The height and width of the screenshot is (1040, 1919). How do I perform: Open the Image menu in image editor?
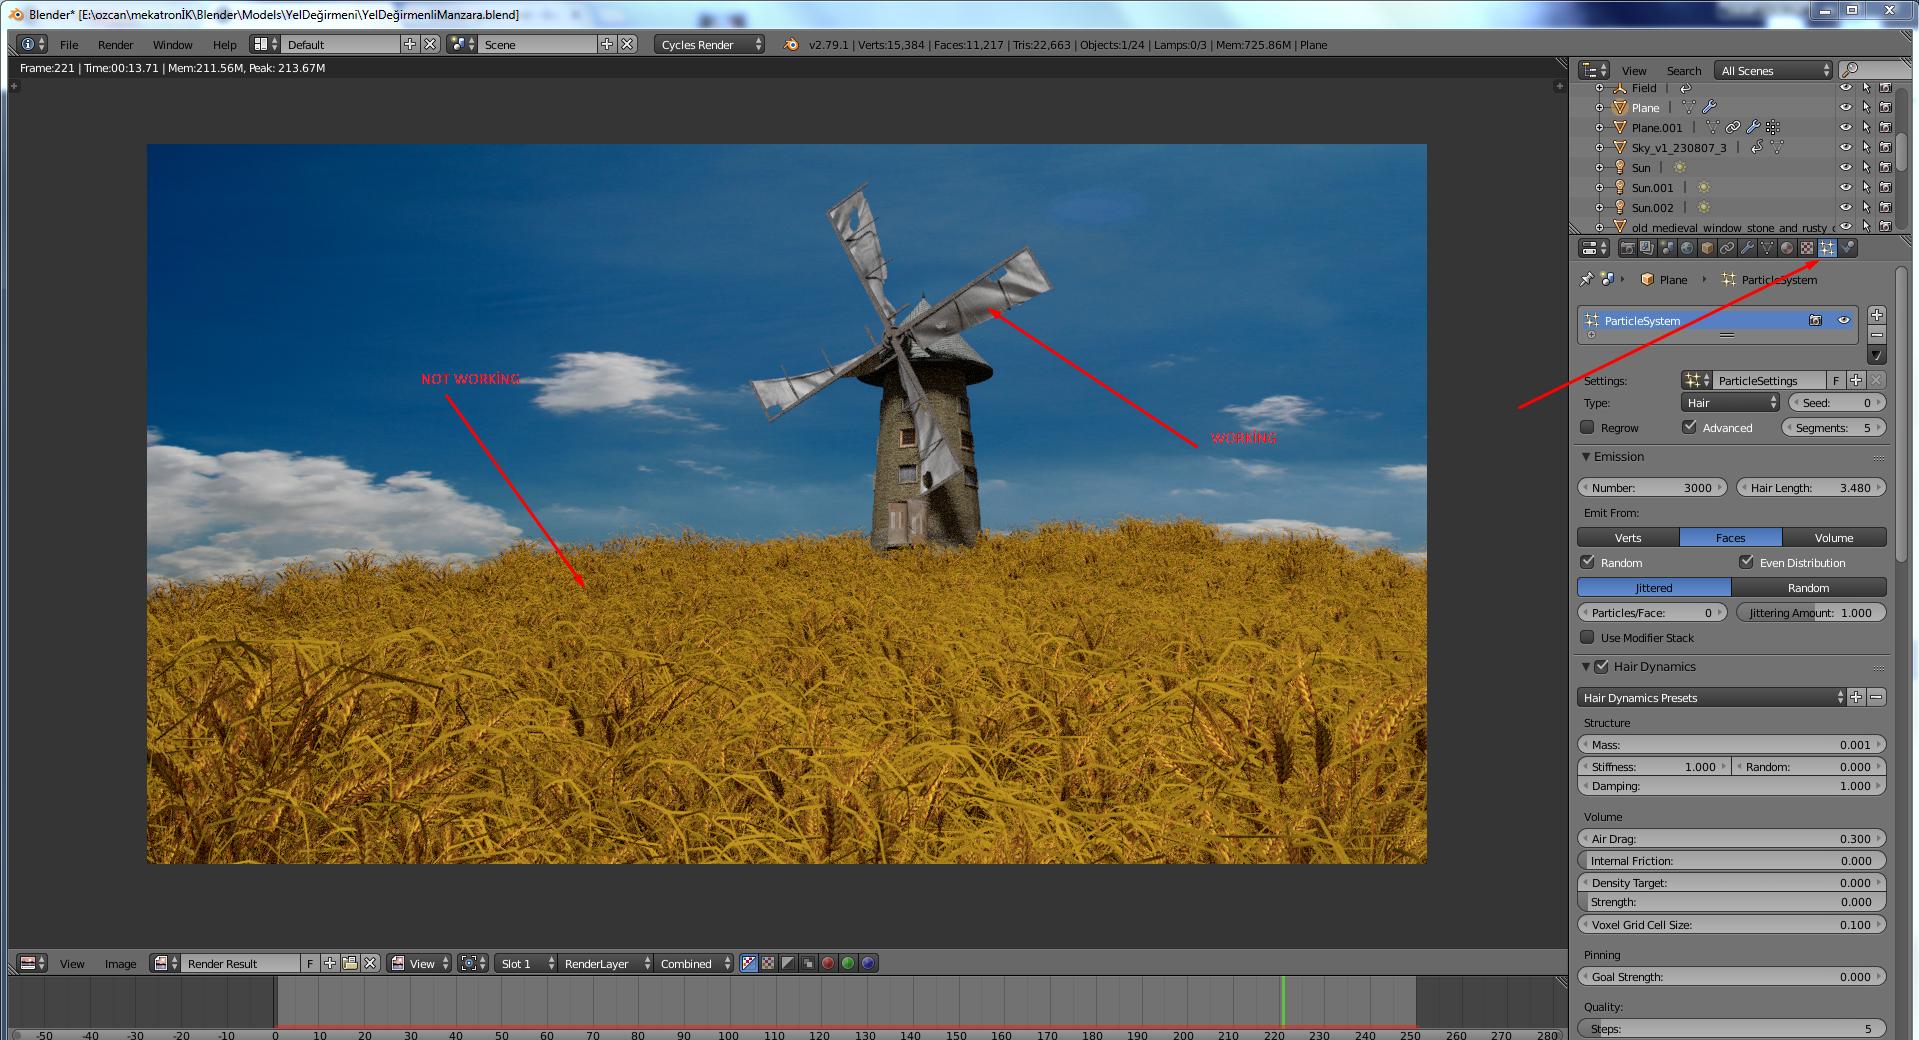[x=120, y=963]
